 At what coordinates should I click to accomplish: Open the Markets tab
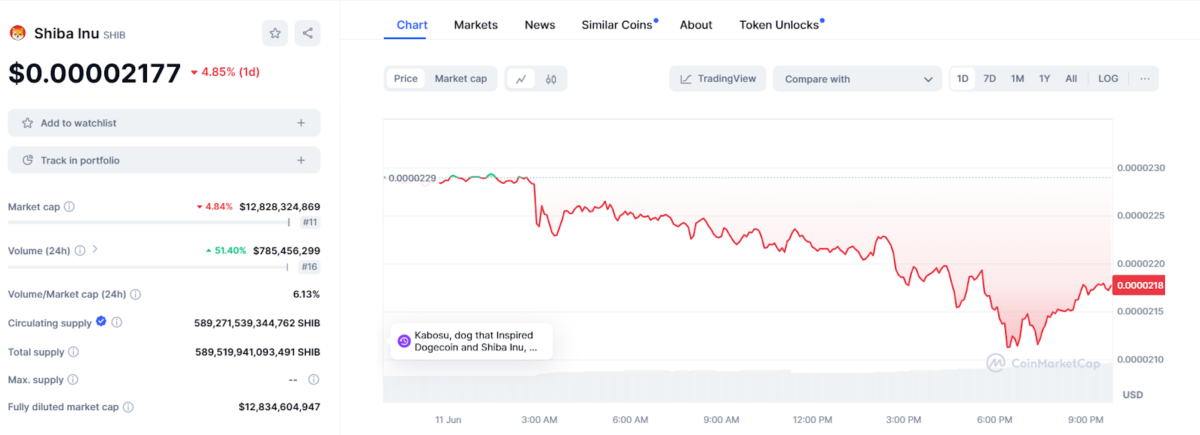pyautogui.click(x=476, y=24)
